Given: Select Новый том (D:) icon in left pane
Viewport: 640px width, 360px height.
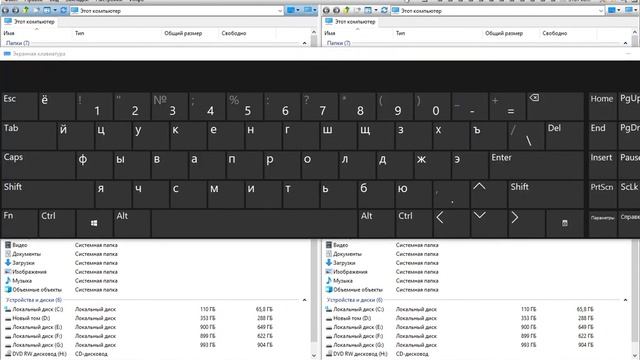Looking at the screenshot, I should click(x=8, y=318).
